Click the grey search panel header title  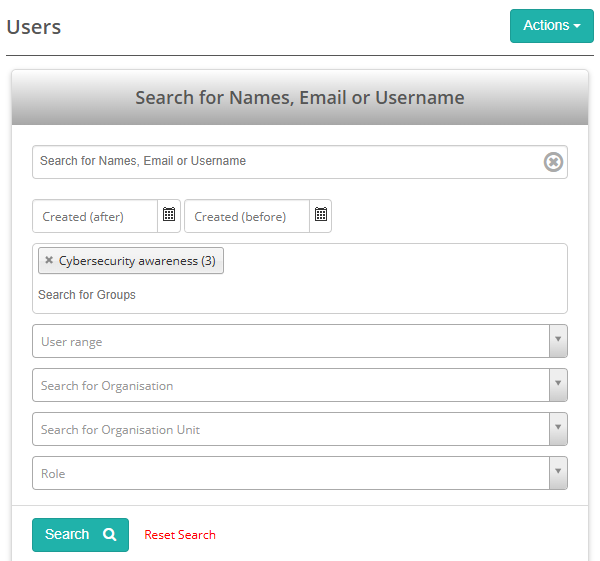pos(300,98)
